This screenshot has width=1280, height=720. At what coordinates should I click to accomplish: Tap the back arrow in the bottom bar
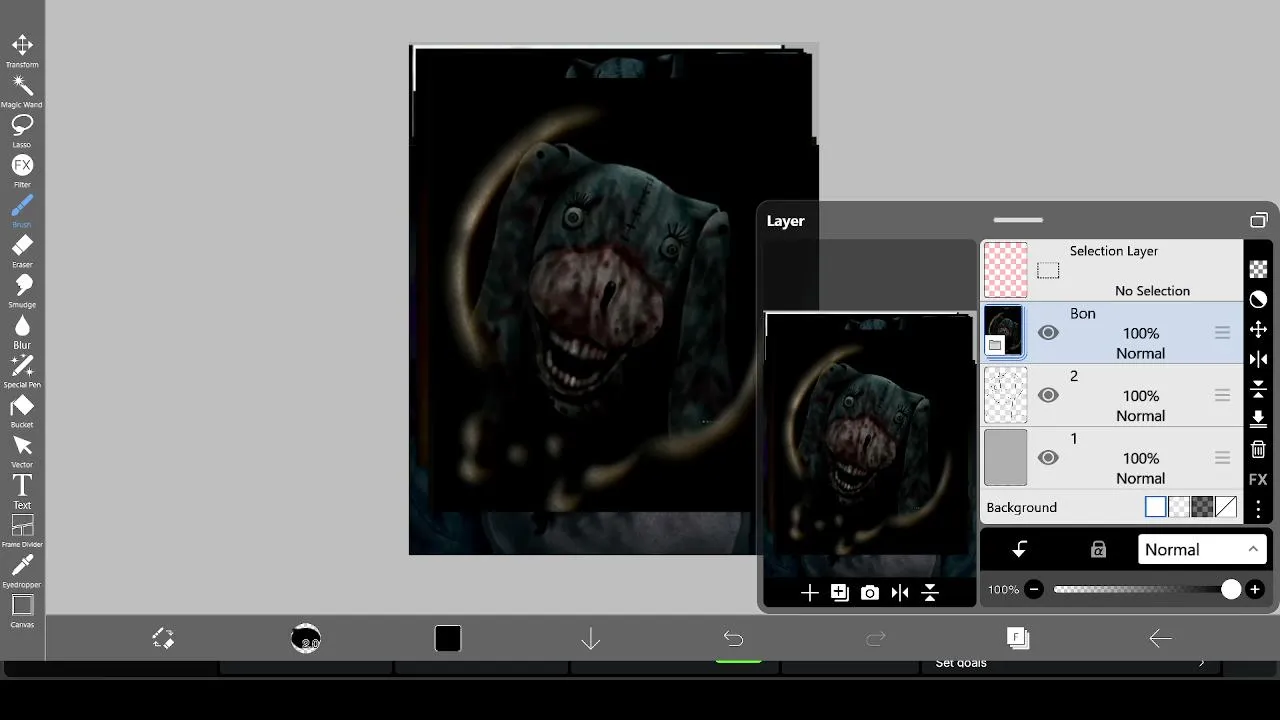1161,638
